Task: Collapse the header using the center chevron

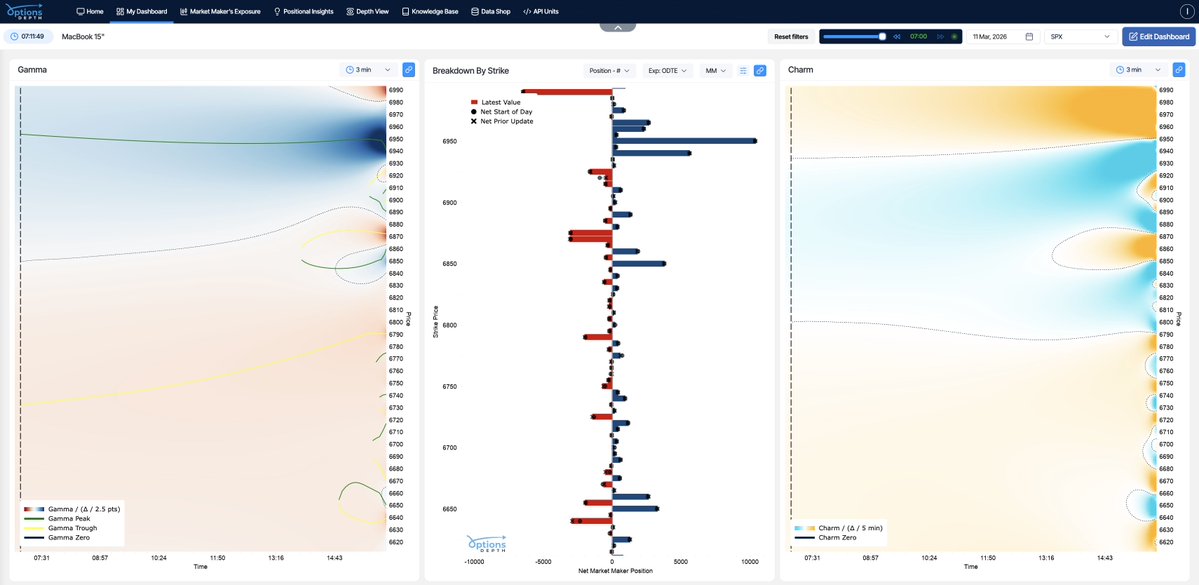Action: tap(617, 25)
